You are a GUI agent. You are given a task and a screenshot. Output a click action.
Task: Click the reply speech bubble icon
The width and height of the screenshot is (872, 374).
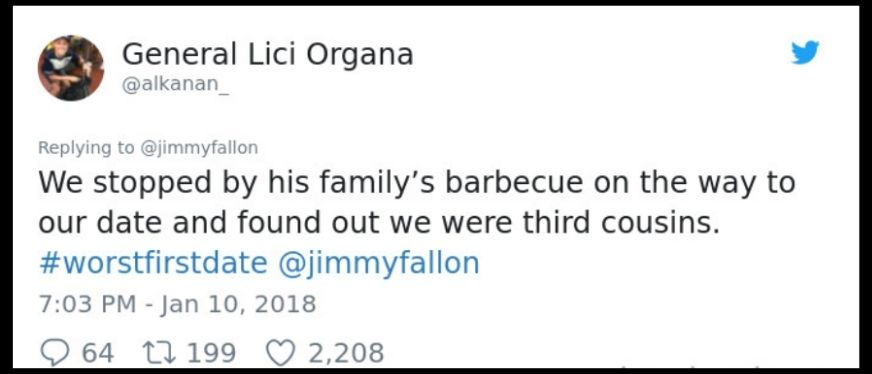pyautogui.click(x=56, y=352)
